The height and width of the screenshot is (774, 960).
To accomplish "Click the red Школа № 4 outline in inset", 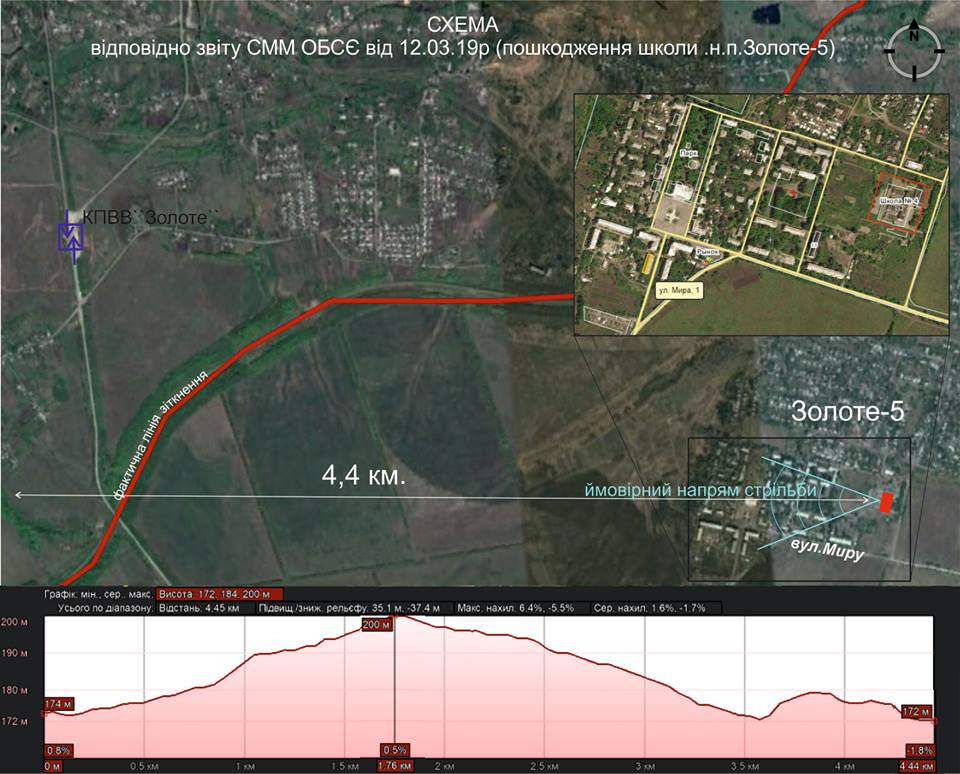I will pyautogui.click(x=903, y=202).
